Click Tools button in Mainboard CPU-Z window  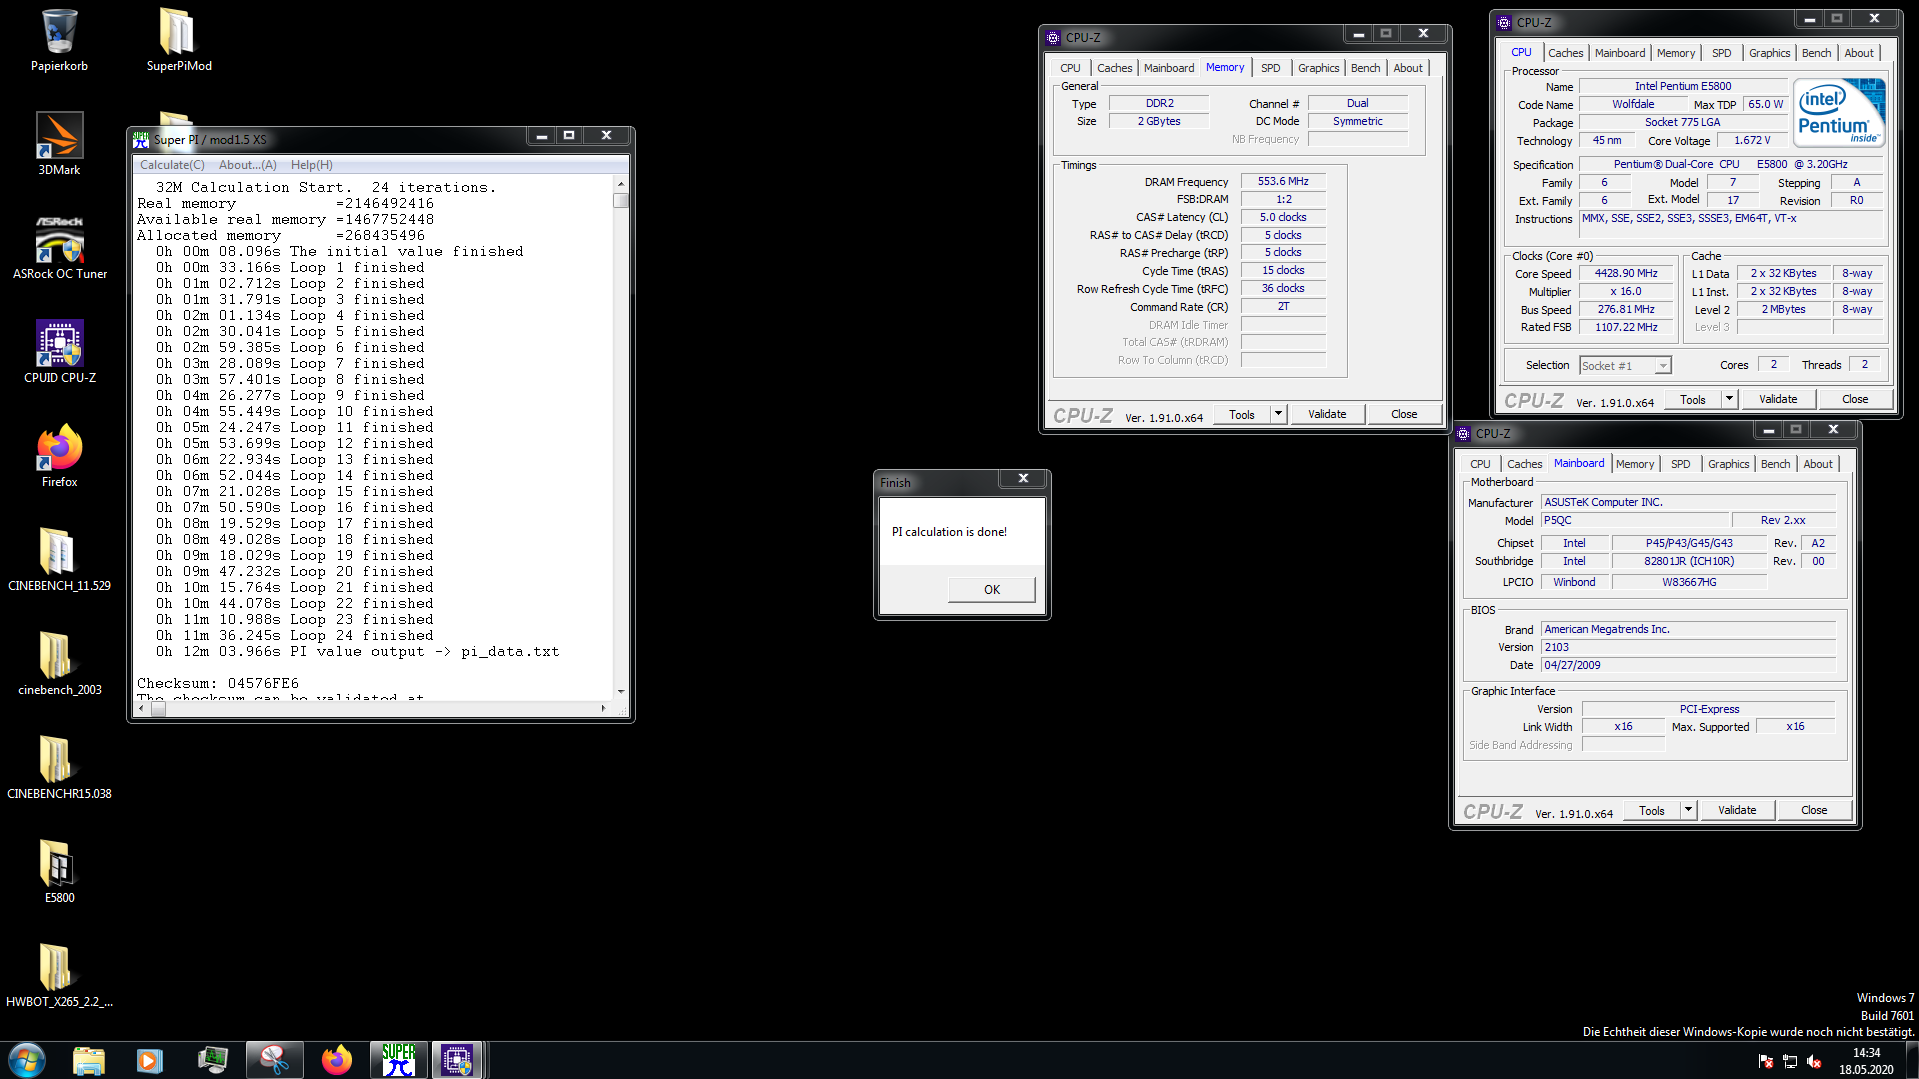[x=1652, y=810]
